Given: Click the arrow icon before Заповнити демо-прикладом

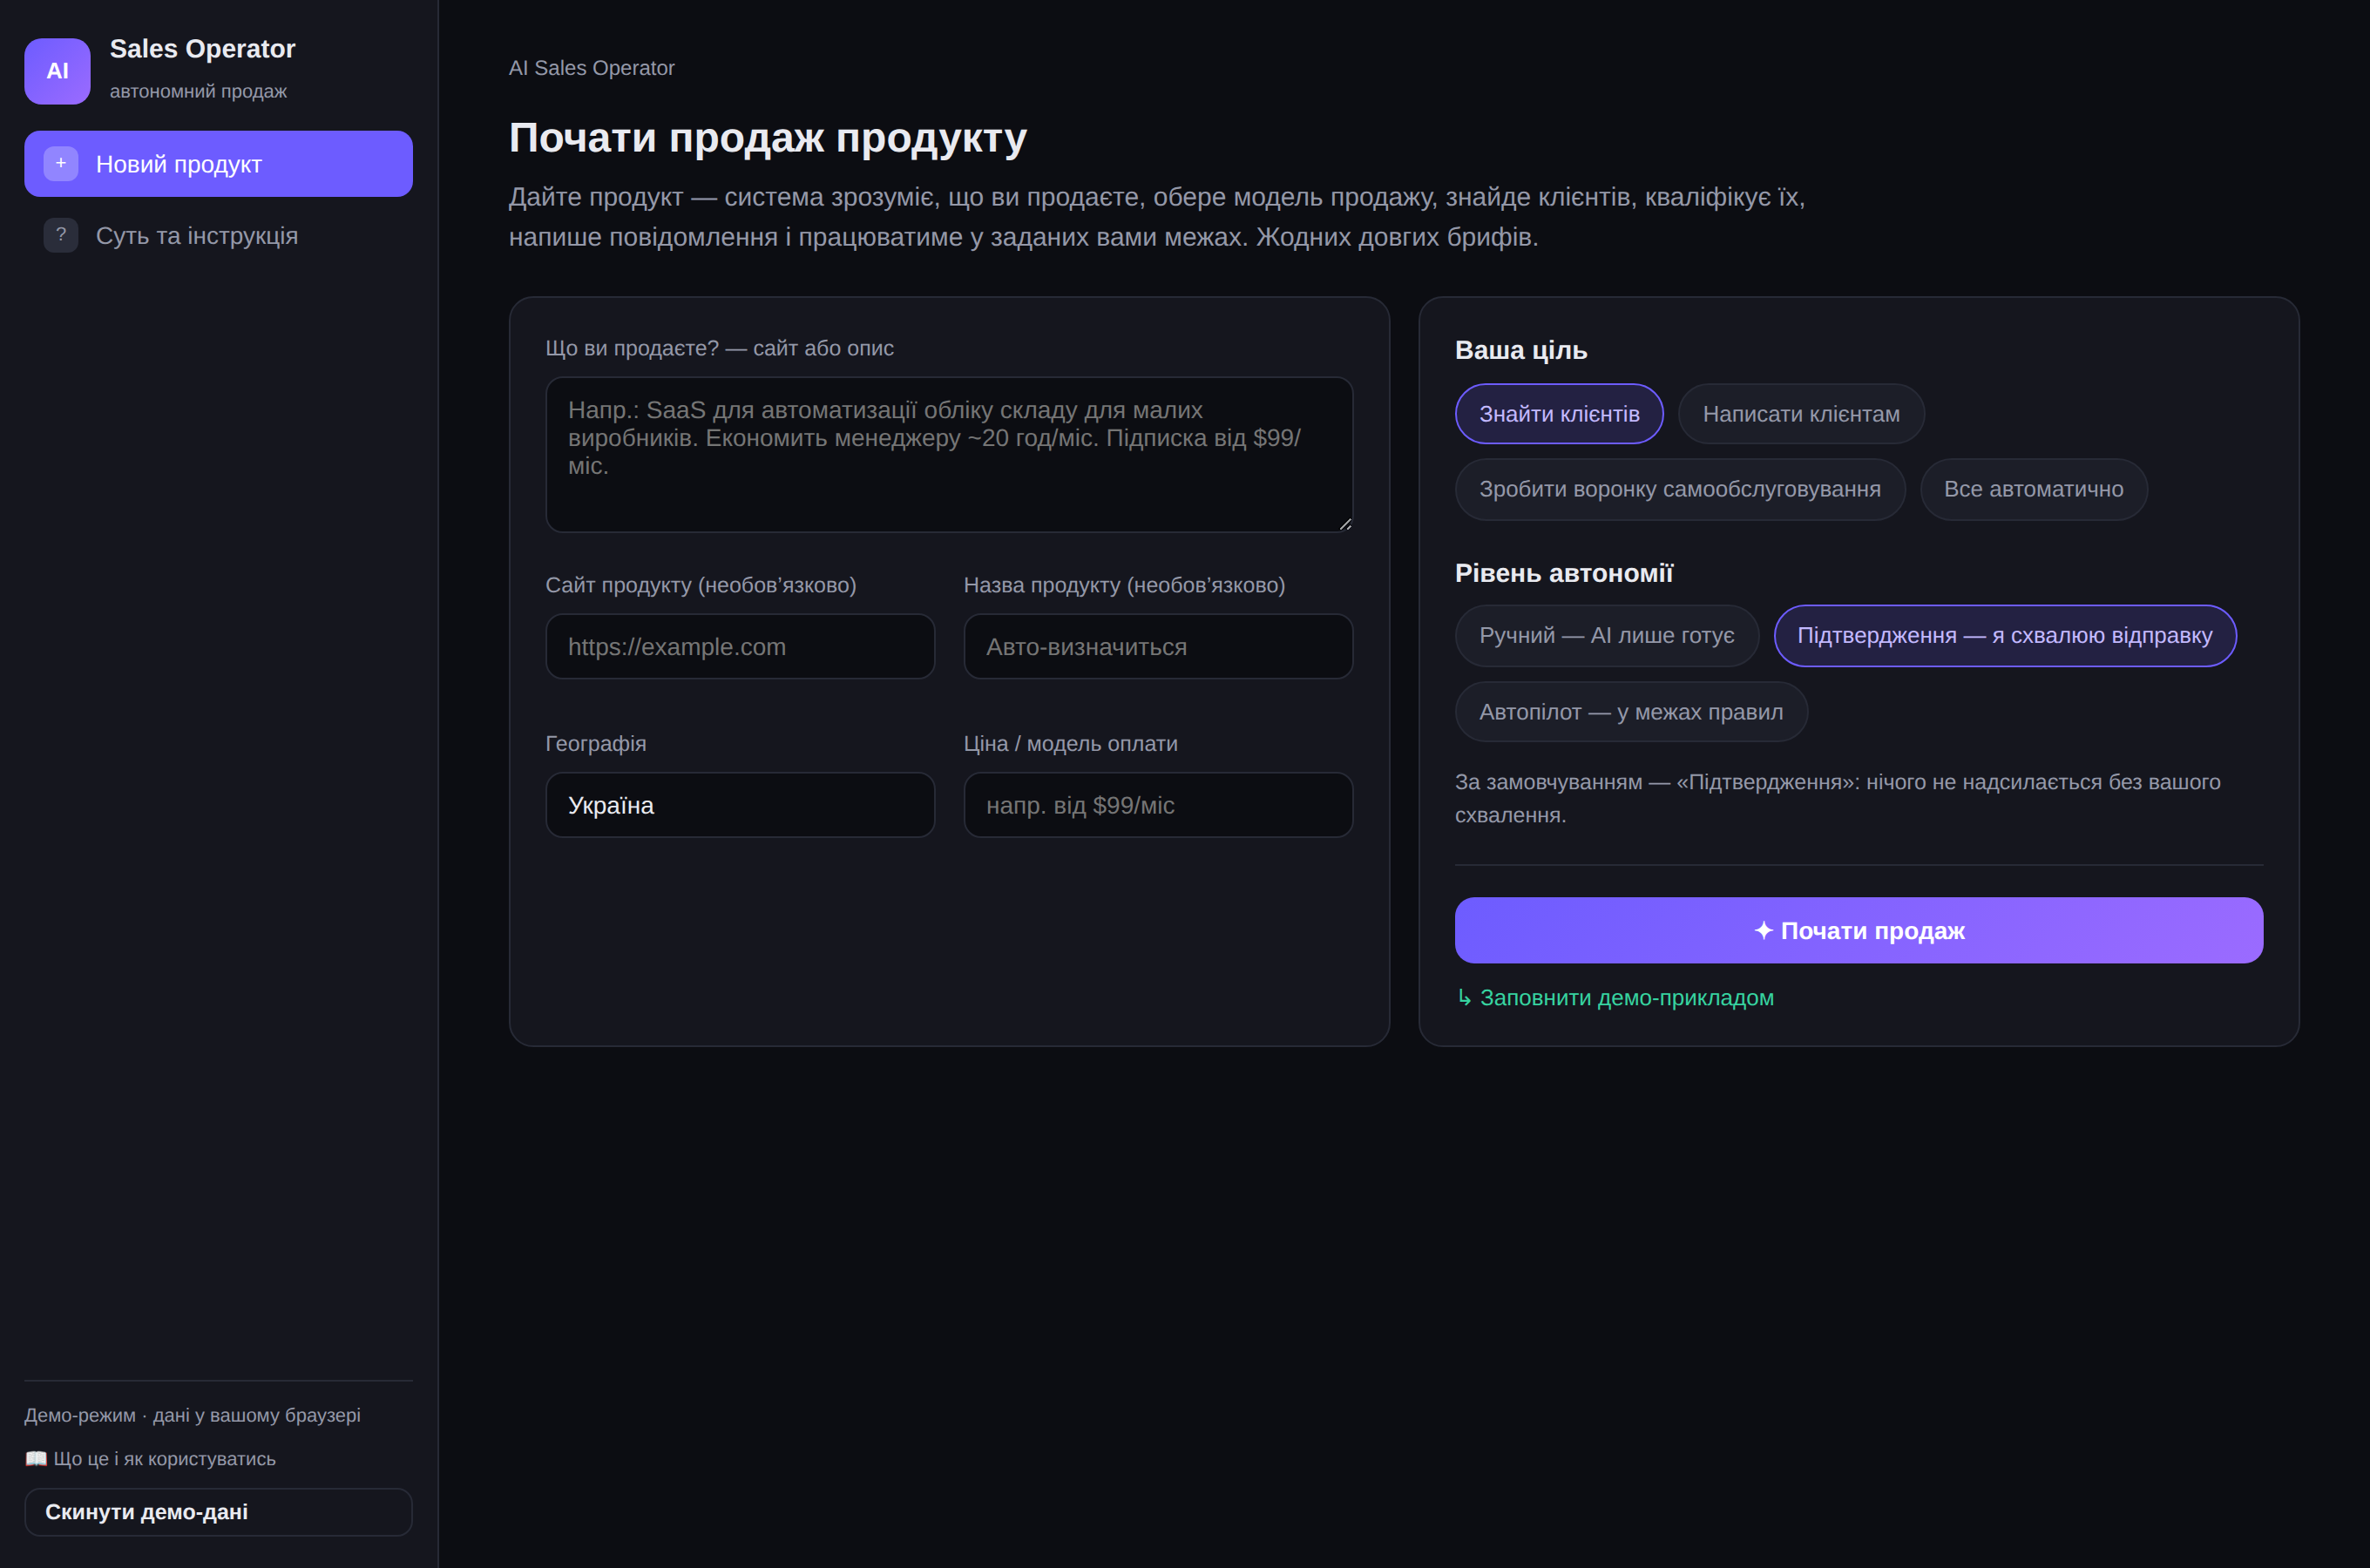Looking at the screenshot, I should point(1464,998).
